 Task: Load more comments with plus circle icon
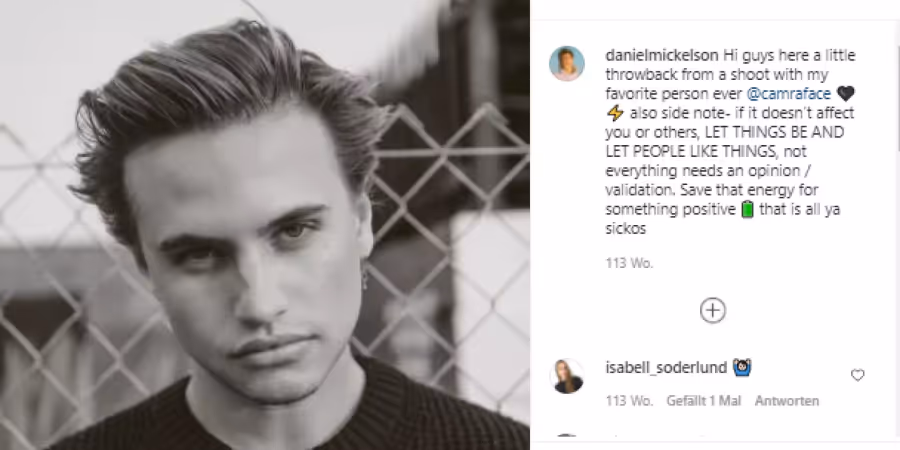712,311
